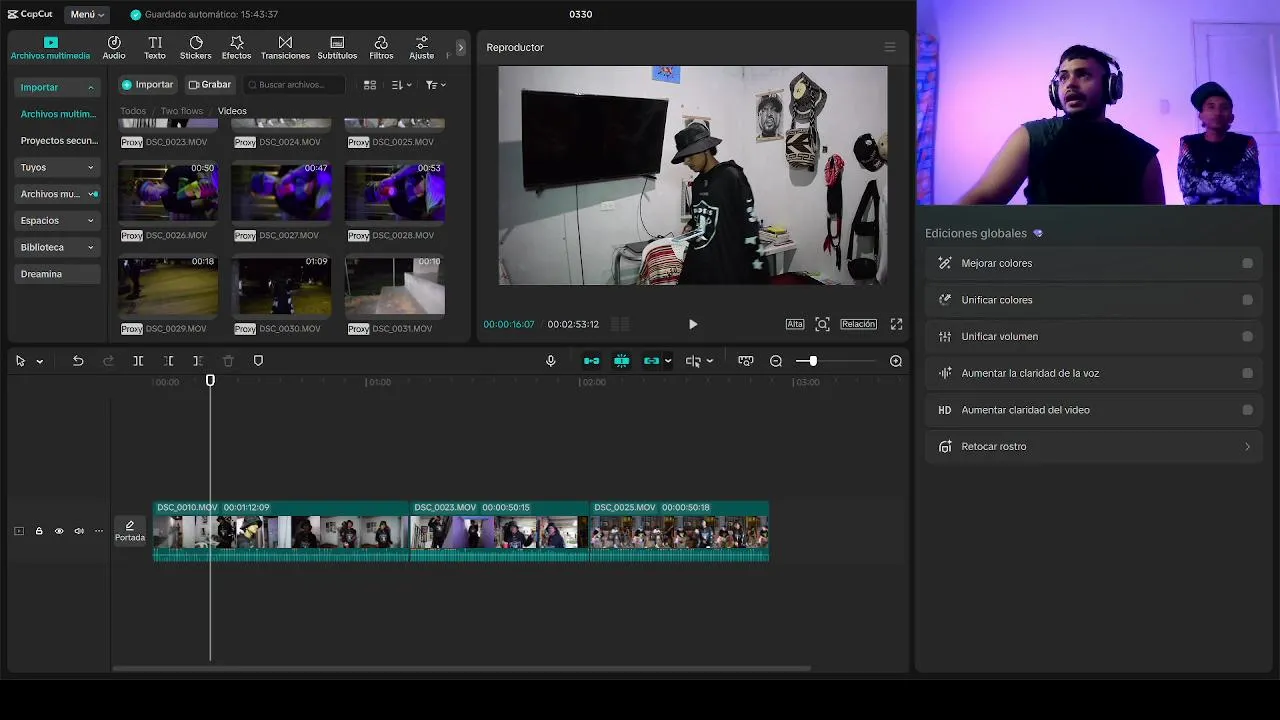
Task: Open the Filtros panel
Action: [381, 48]
